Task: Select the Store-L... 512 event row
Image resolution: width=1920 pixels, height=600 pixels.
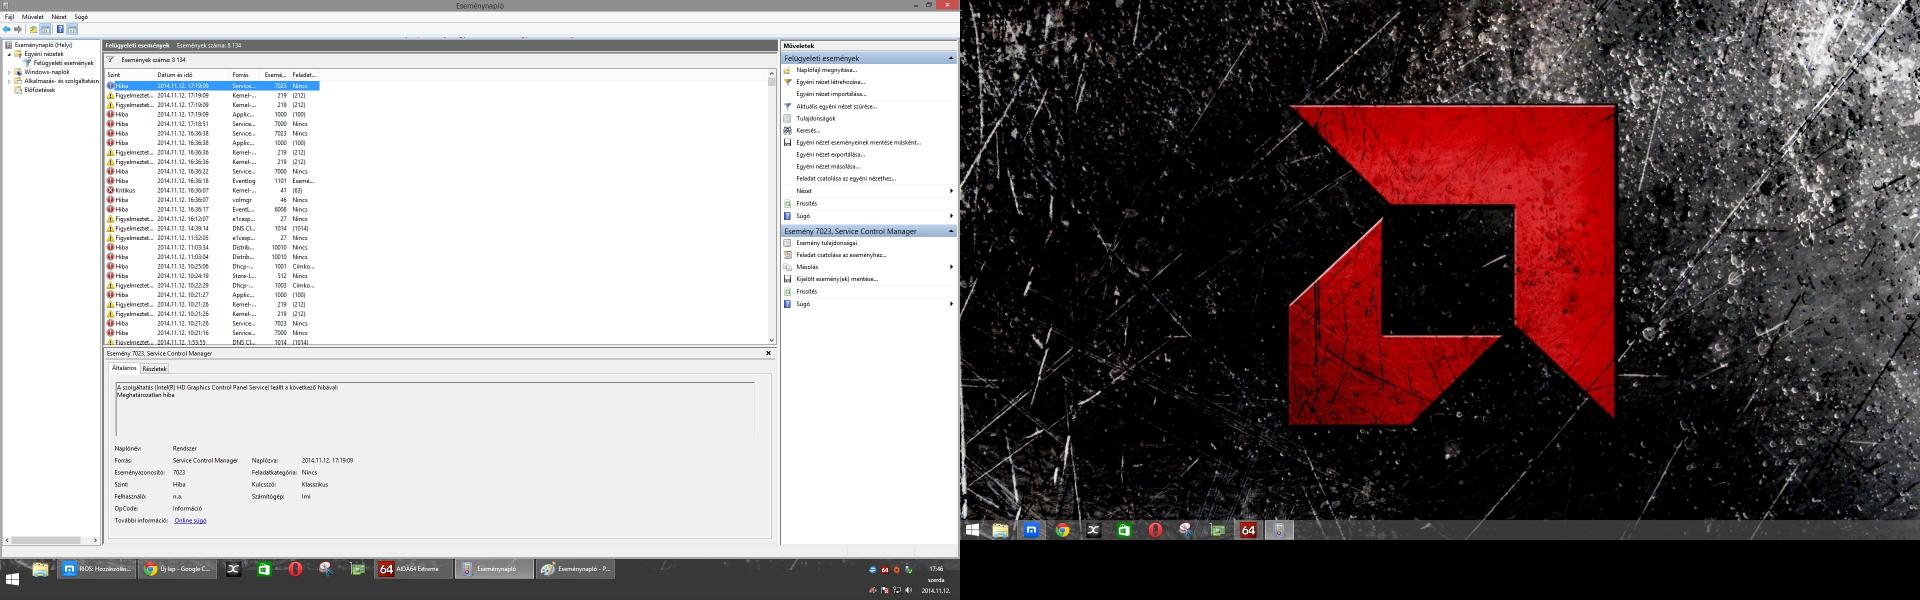Action: (x=213, y=276)
